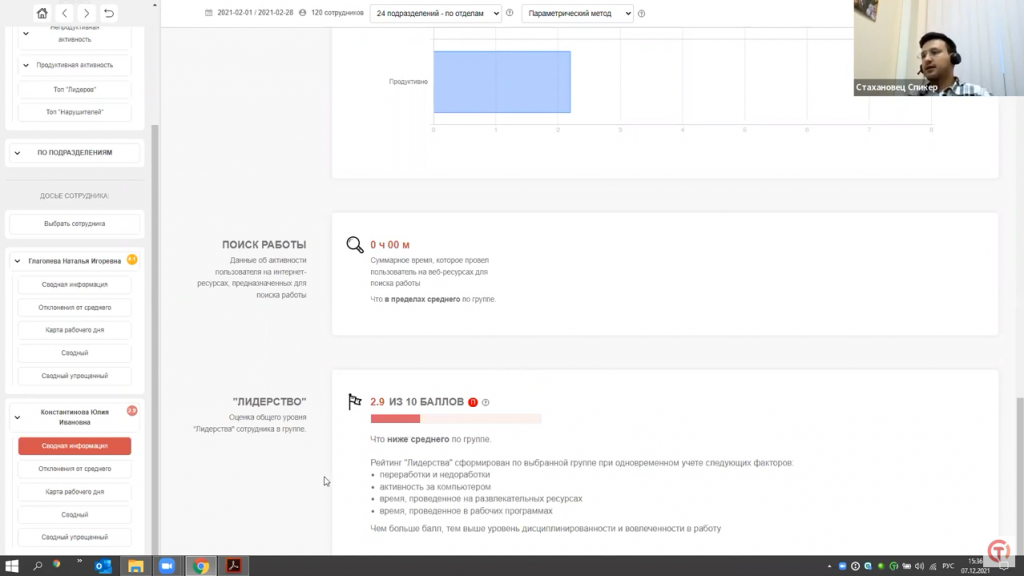Collapse the Глаголева Наталья Игоревна chevron
1024x576 pixels.
point(18,261)
